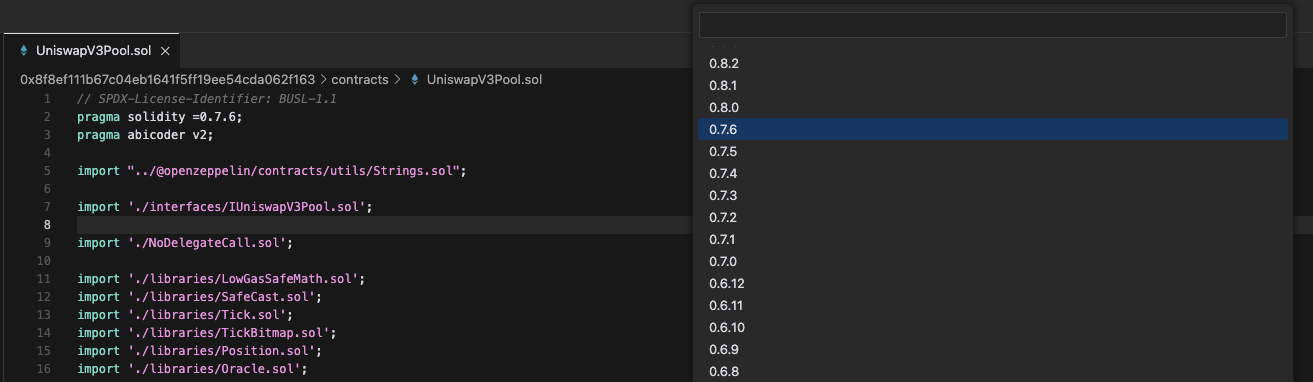Click the Strings.sol import path
This screenshot has height=382, width=1313.
pyautogui.click(x=294, y=171)
